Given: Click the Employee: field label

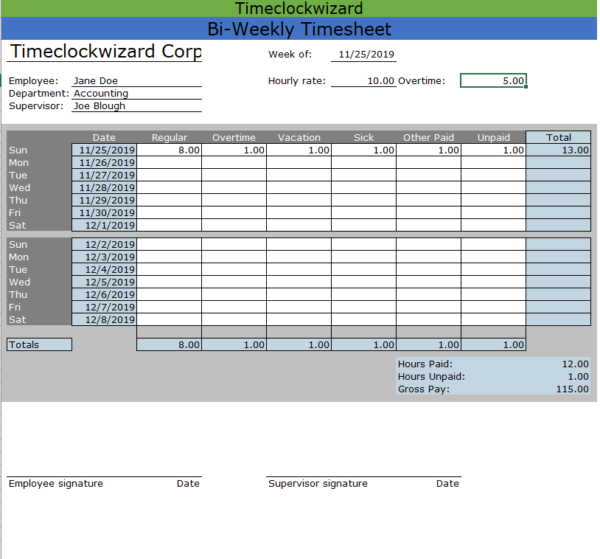Looking at the screenshot, I should (34, 81).
